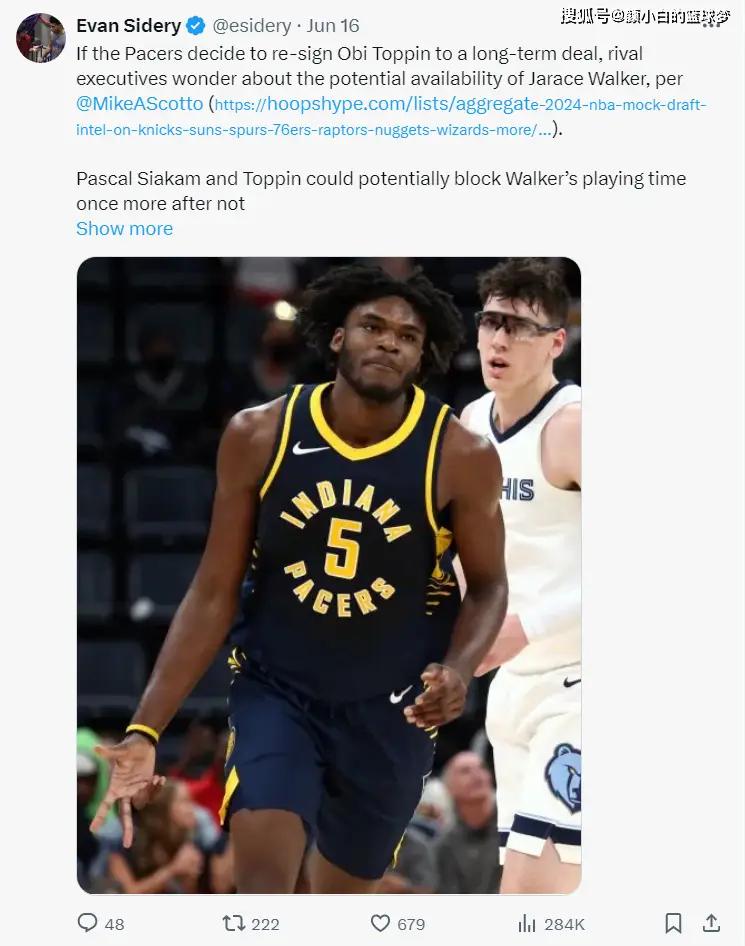Like the tweet with the heart icon
The width and height of the screenshot is (745, 946).
pos(380,923)
